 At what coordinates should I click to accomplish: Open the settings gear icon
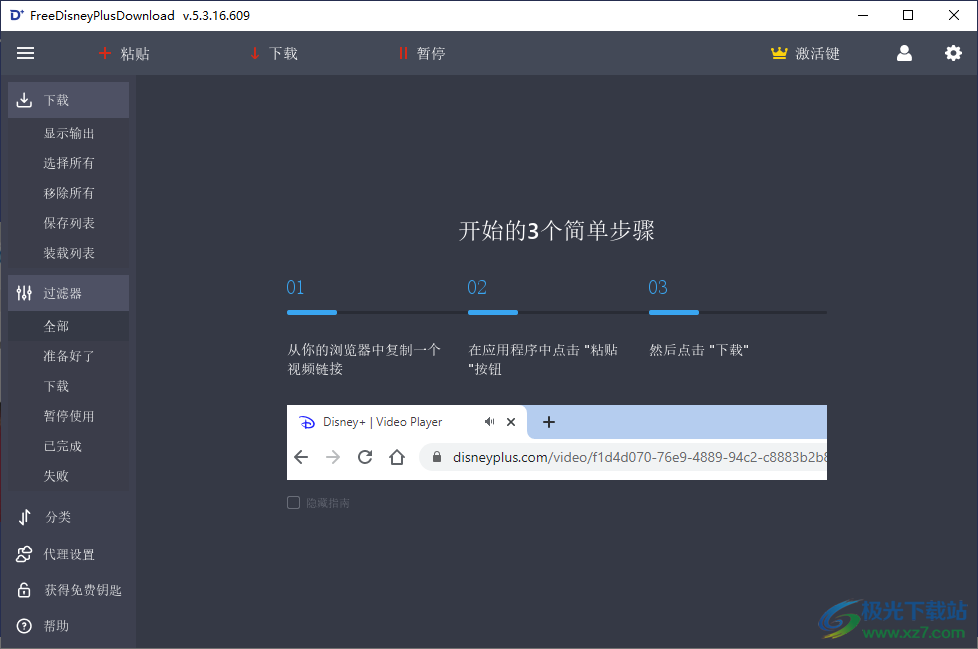[953, 54]
